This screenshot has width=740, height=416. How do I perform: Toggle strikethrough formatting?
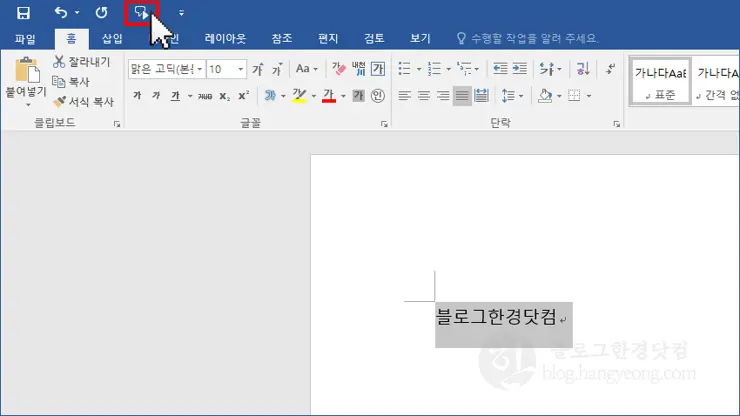point(205,96)
